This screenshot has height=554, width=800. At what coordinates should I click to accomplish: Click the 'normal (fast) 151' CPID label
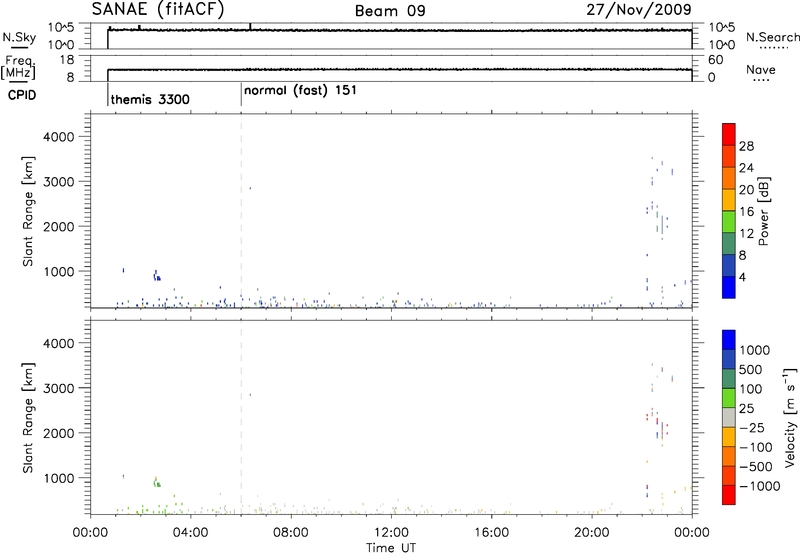point(300,91)
